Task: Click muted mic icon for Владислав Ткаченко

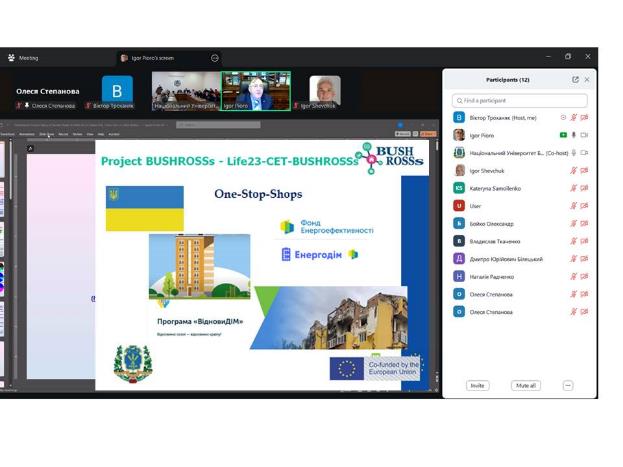Action: 574,241
